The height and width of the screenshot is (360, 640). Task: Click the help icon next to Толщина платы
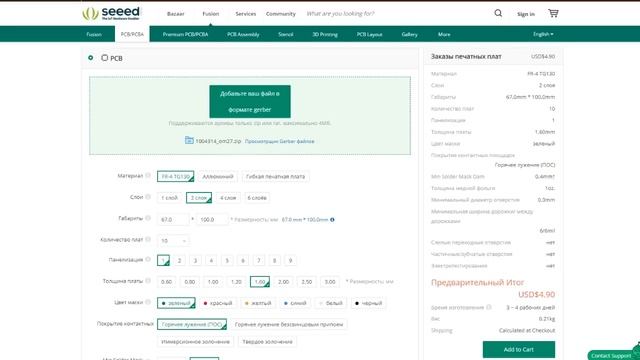[x=148, y=280]
